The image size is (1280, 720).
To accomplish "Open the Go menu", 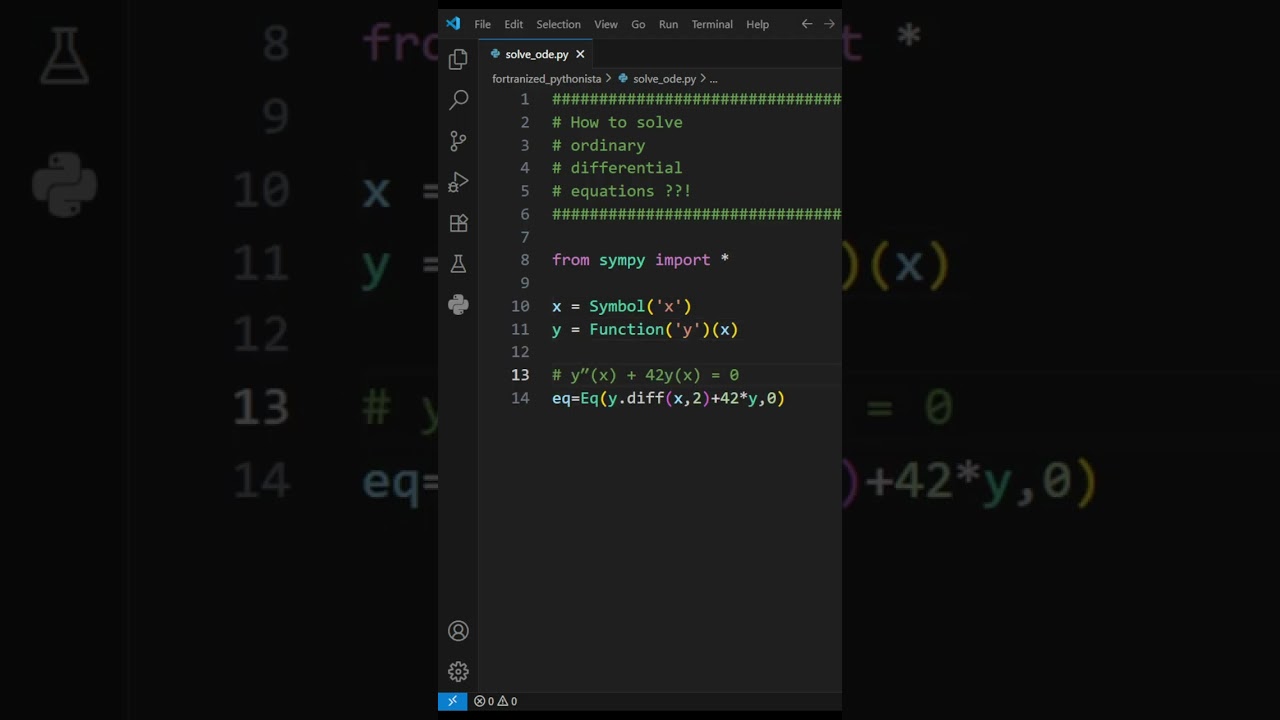I will point(638,24).
